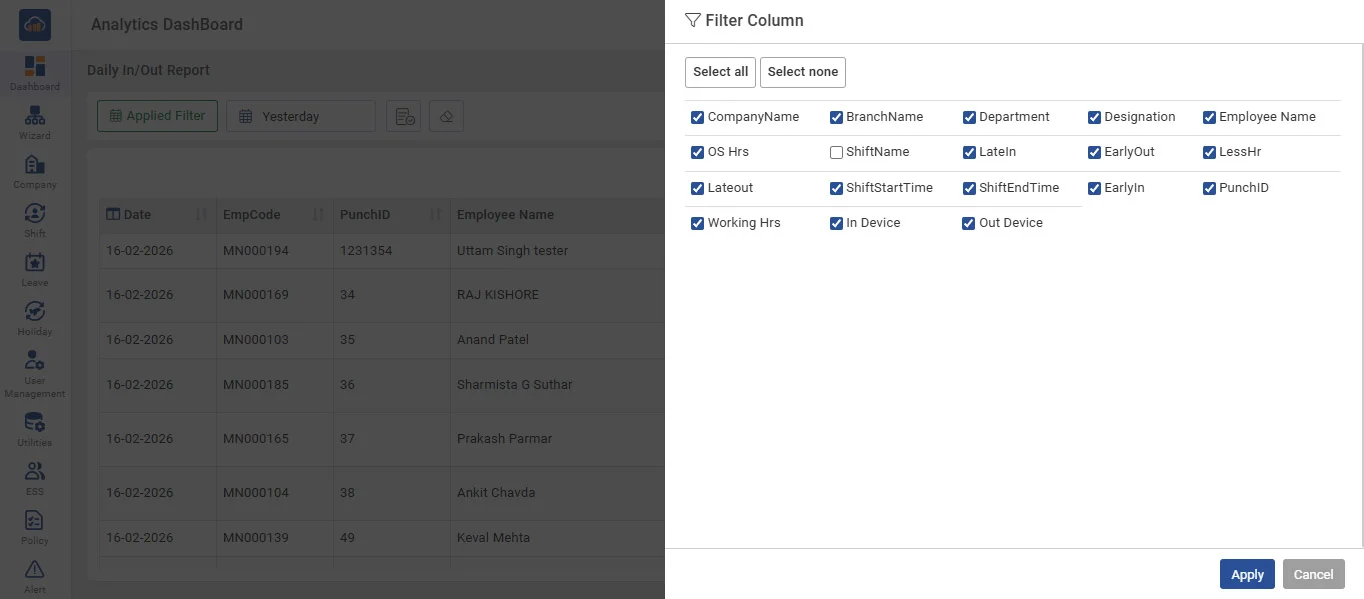Screen dimensions: 1364x599
Task: Open the Yesterday date range dropdown
Action: tap(300, 116)
